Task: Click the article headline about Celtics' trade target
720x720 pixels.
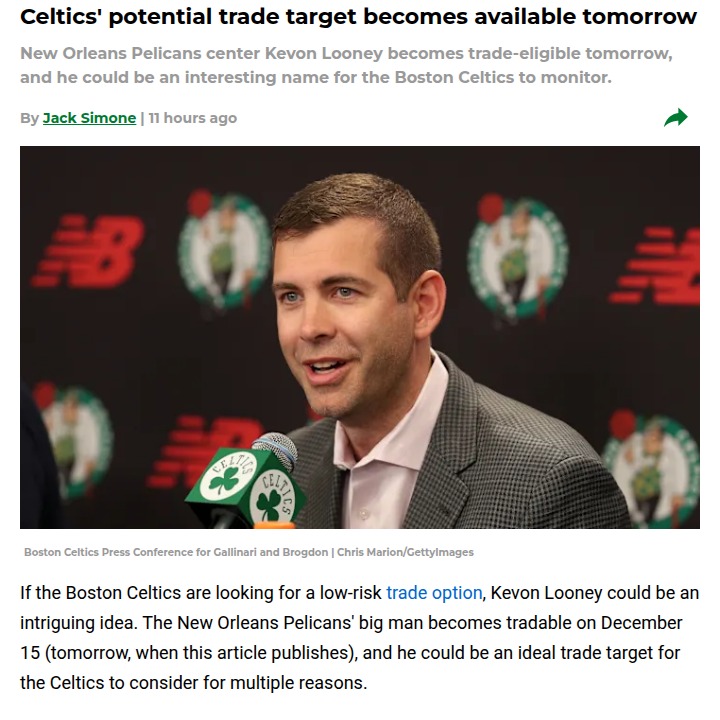Action: [359, 17]
